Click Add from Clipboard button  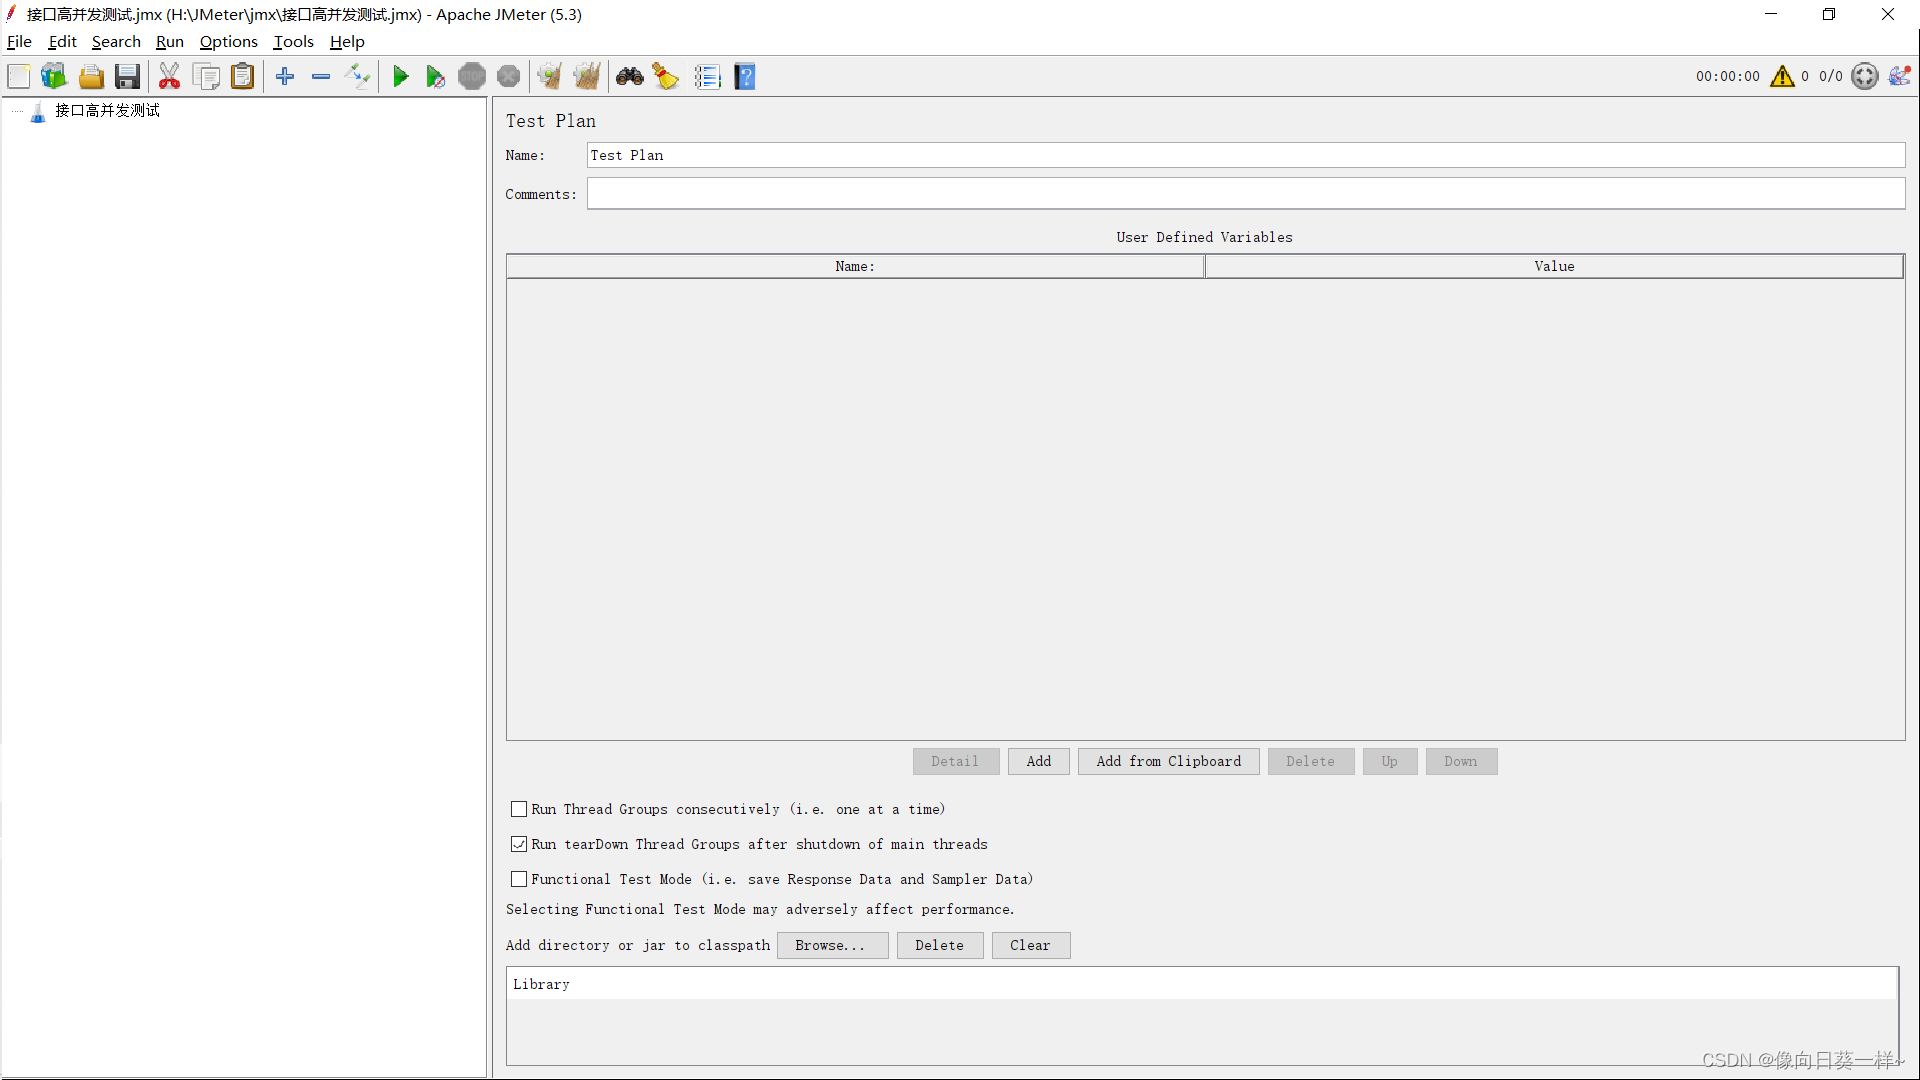tap(1168, 761)
